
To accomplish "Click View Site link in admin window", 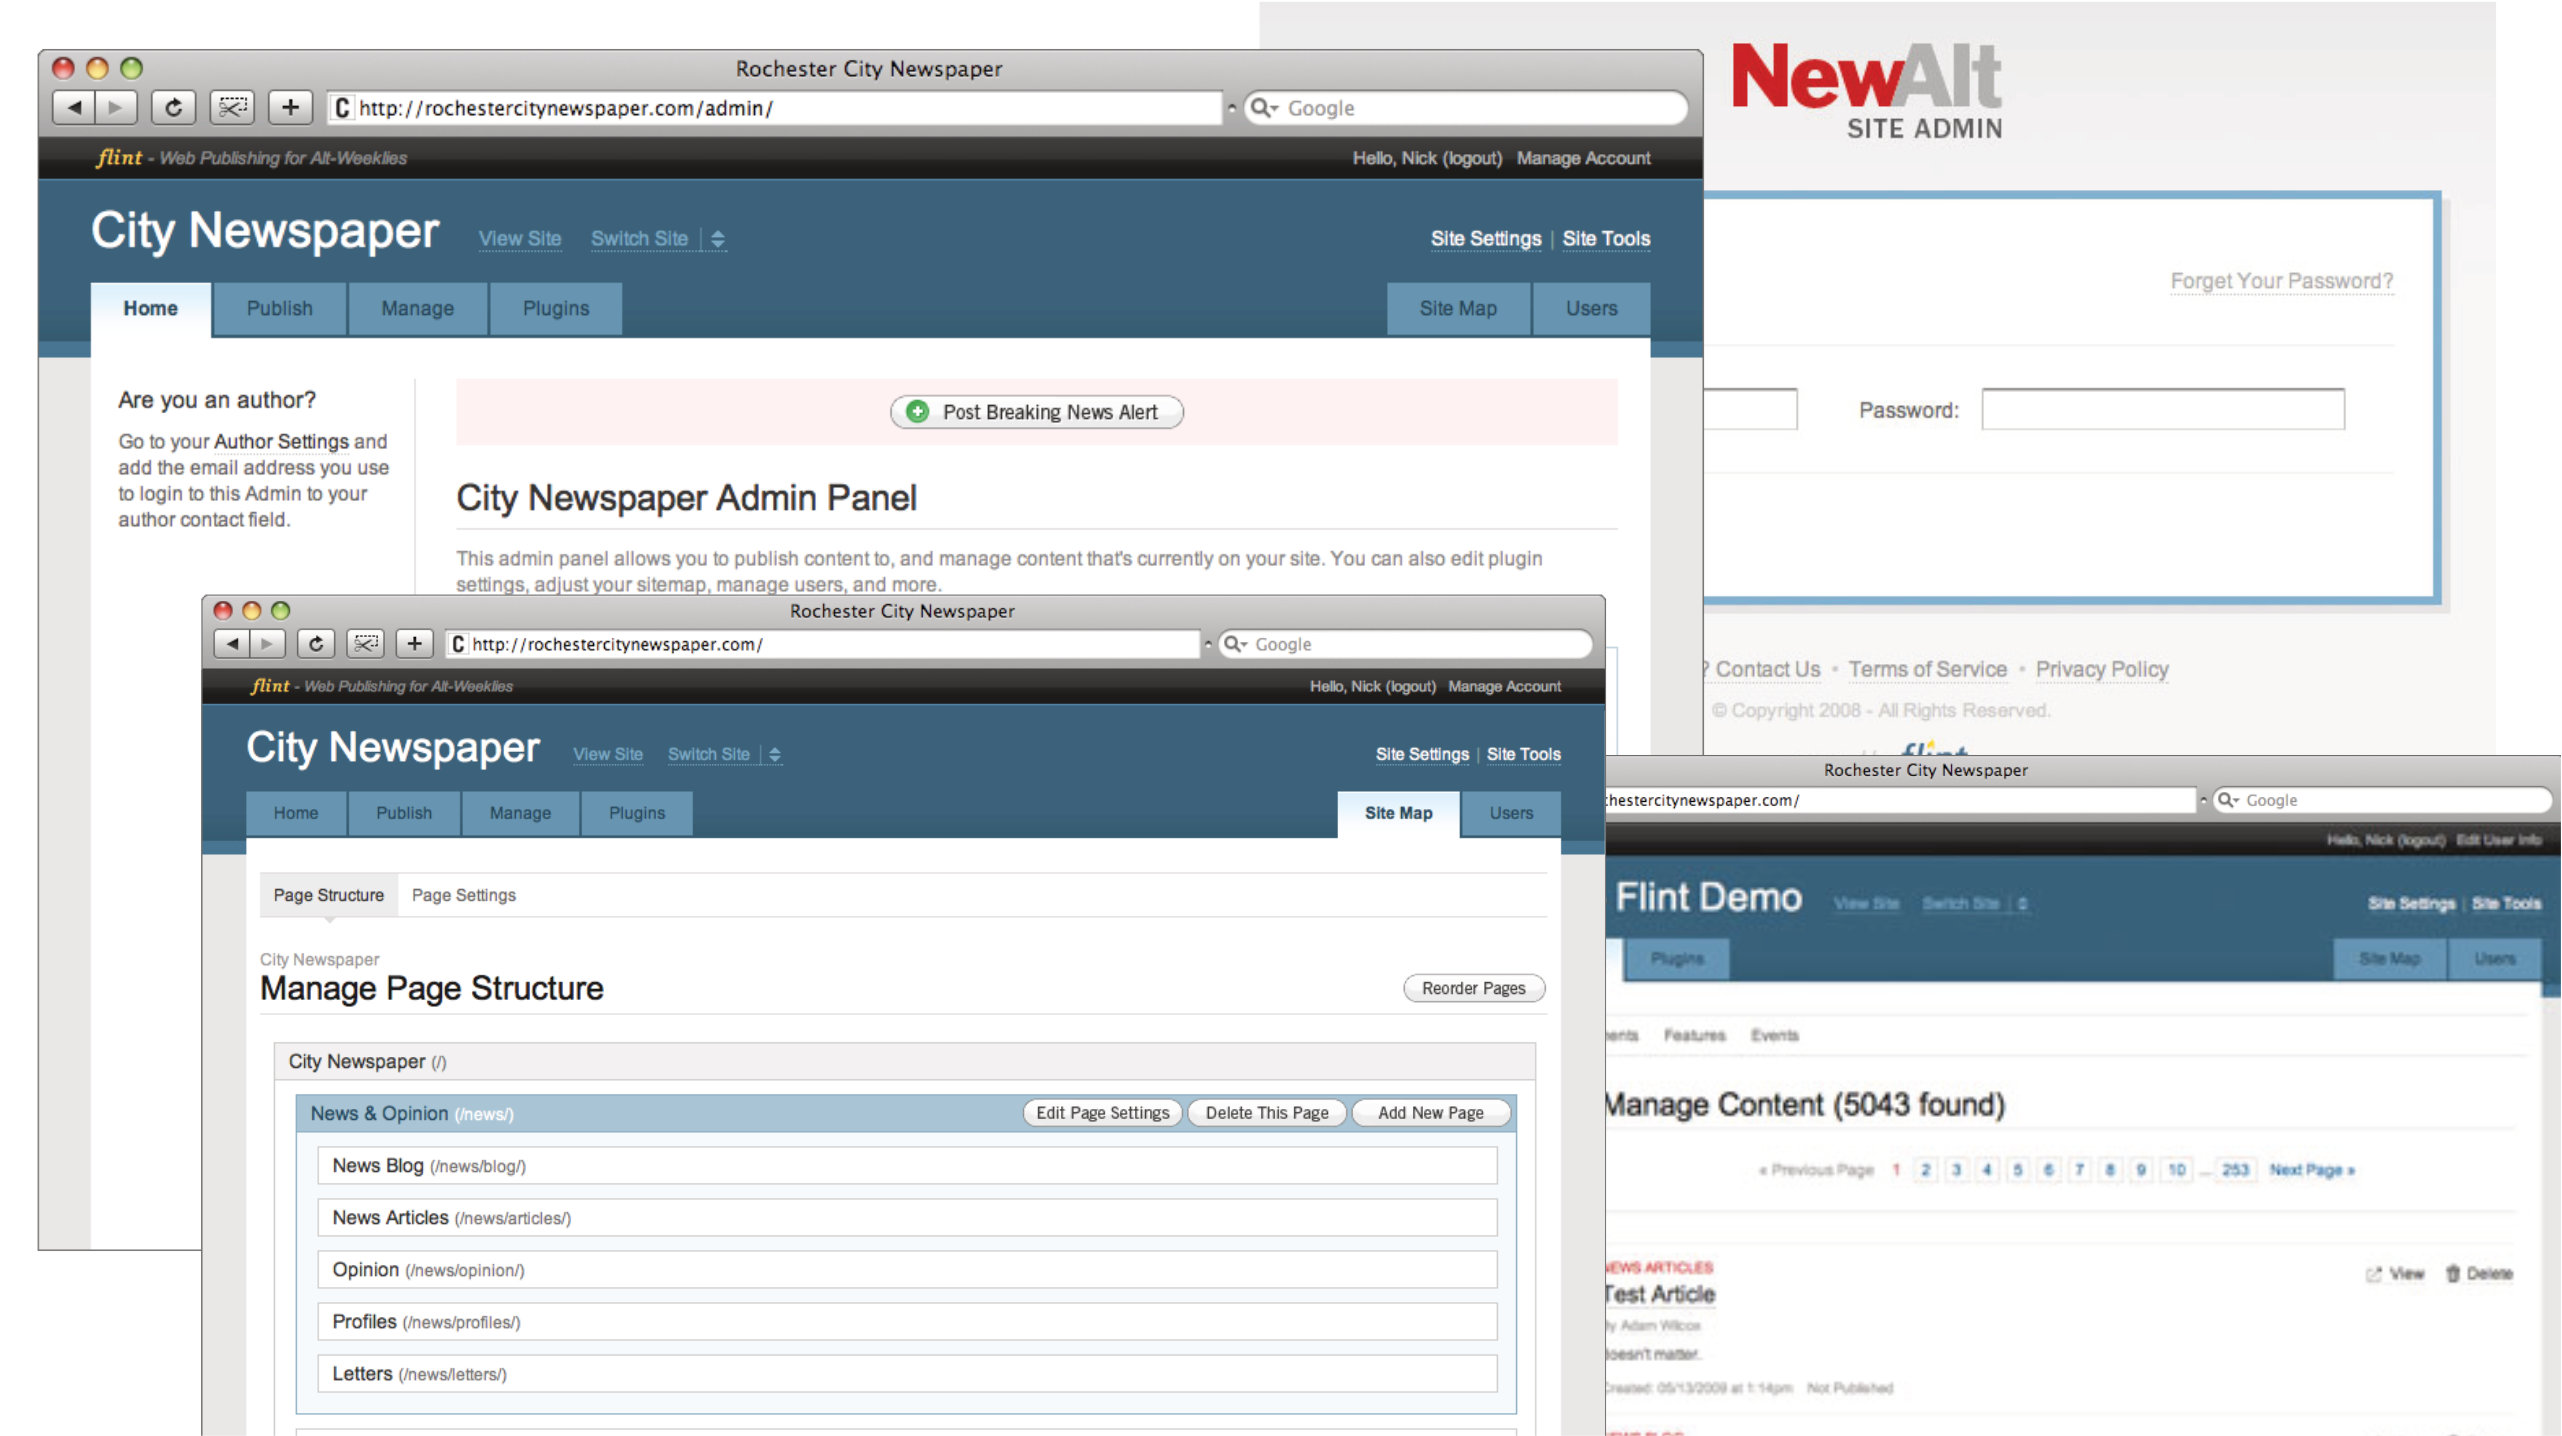I will click(x=520, y=239).
